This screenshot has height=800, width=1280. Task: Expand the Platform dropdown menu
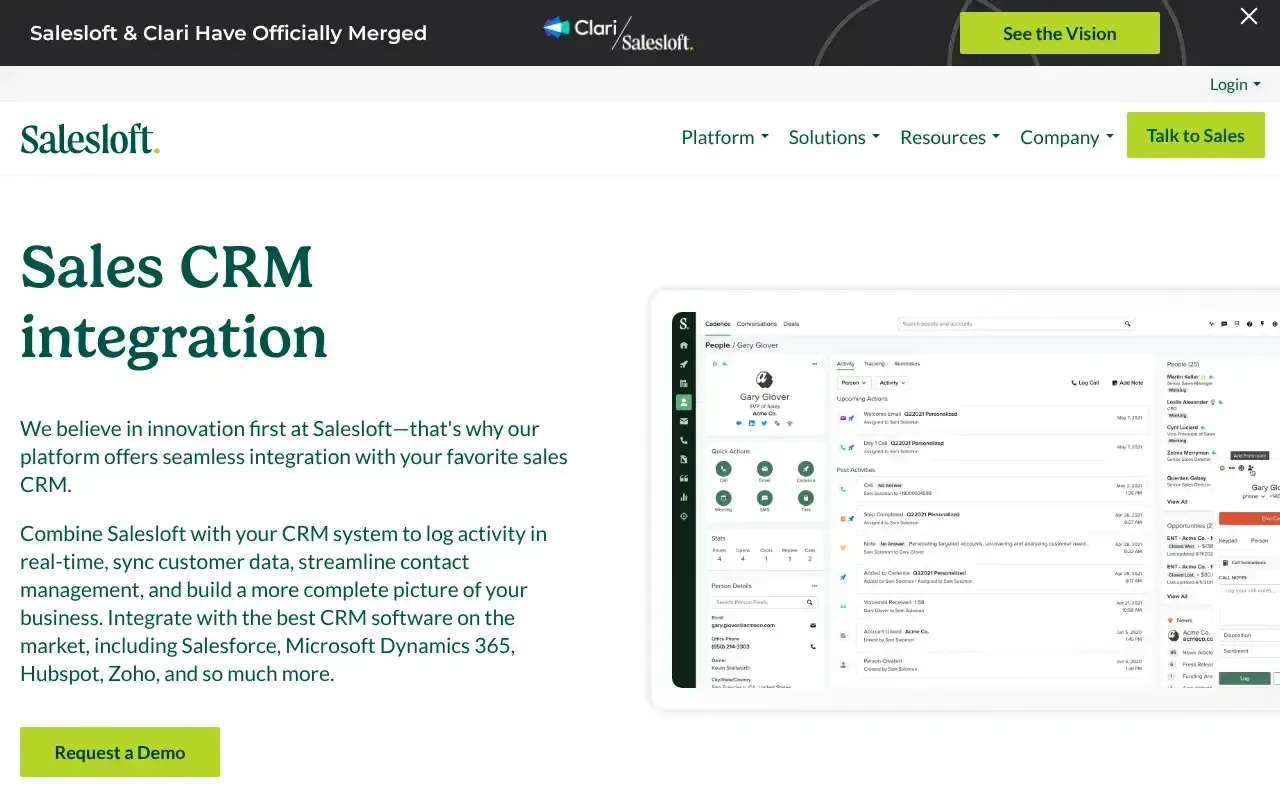[725, 137]
